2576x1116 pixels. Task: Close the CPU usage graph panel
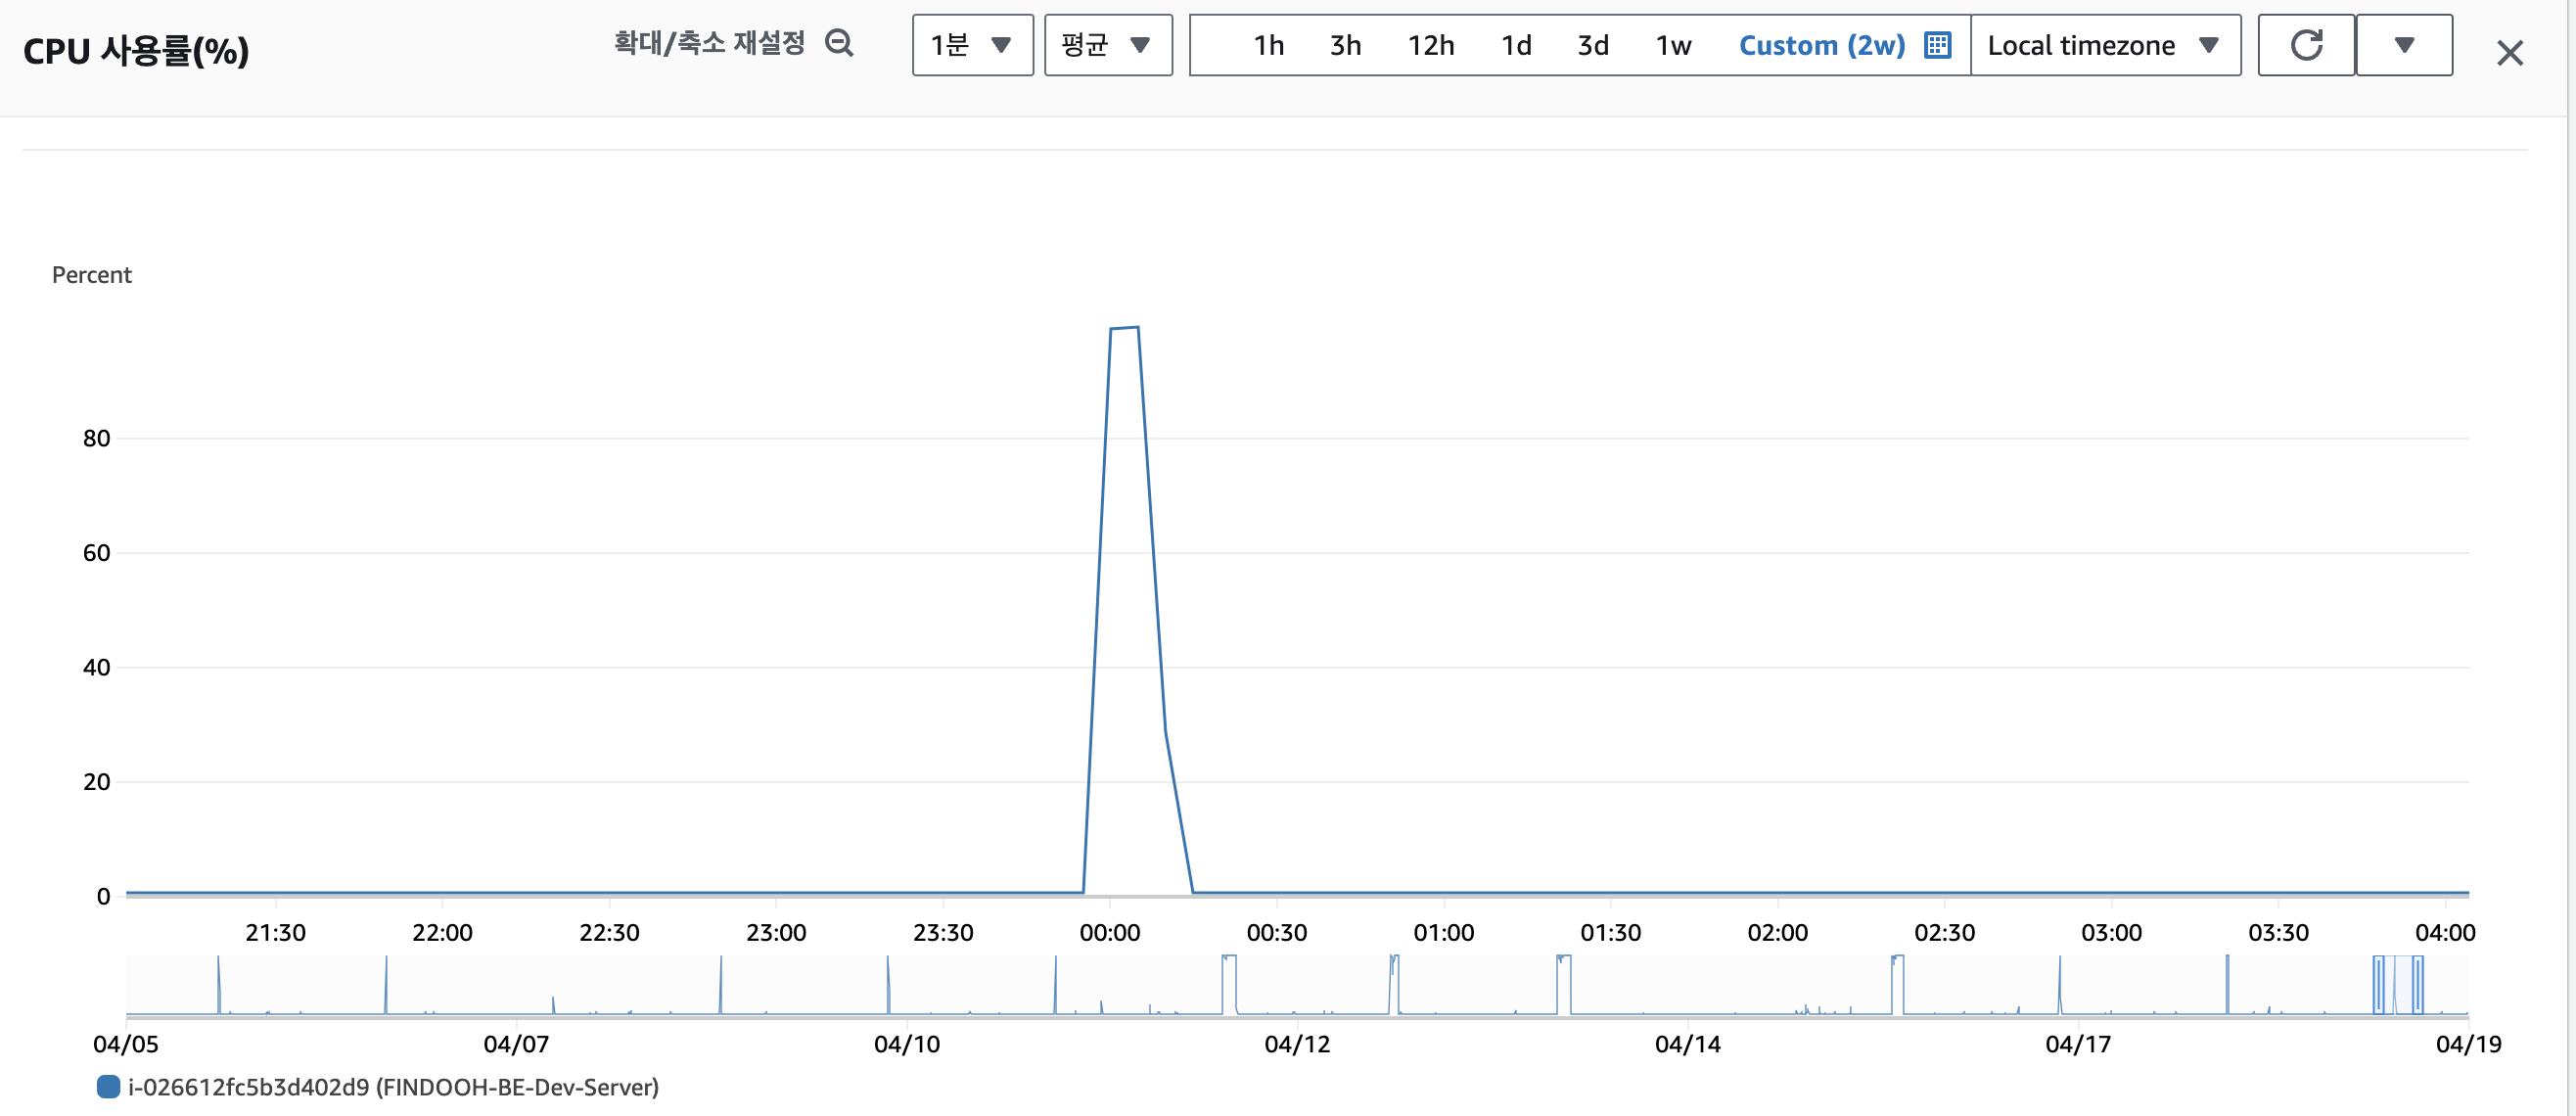point(2509,52)
